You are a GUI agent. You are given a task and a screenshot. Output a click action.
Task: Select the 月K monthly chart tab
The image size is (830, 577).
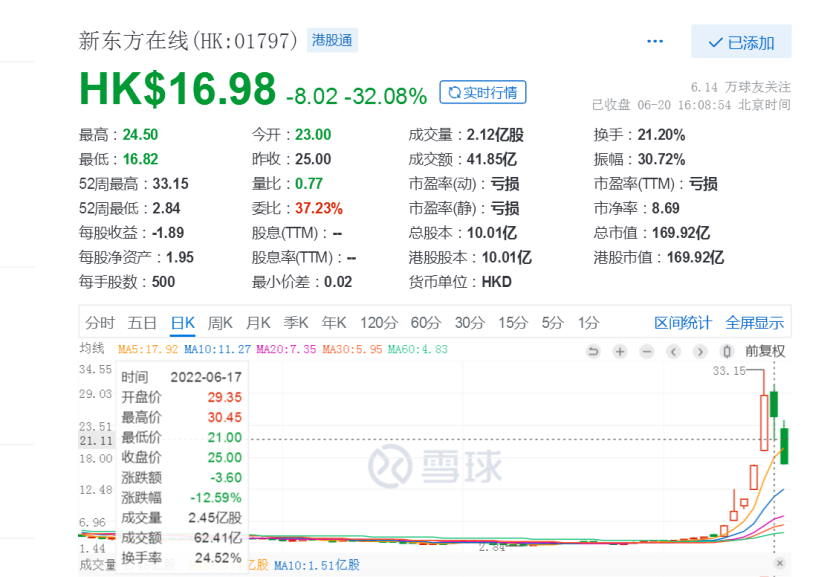coord(258,322)
